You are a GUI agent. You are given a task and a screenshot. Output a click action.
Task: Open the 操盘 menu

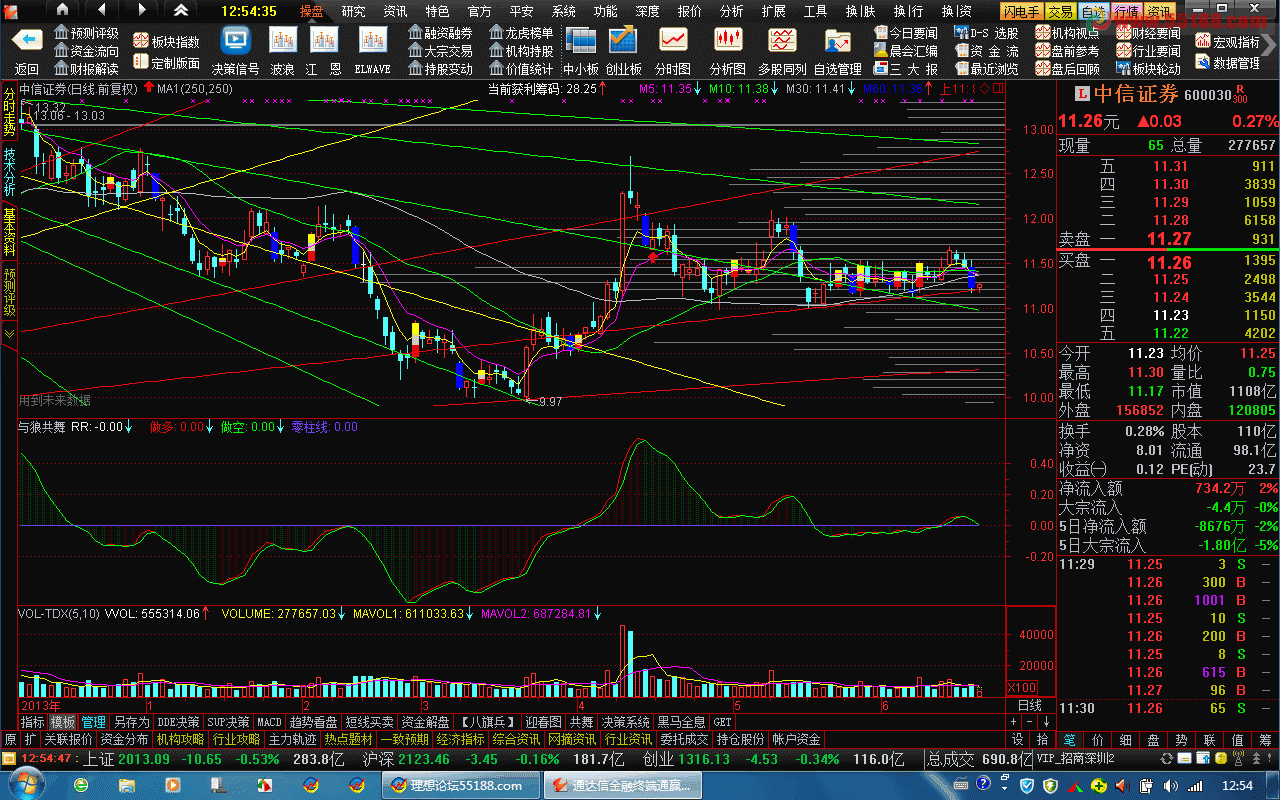(x=311, y=11)
